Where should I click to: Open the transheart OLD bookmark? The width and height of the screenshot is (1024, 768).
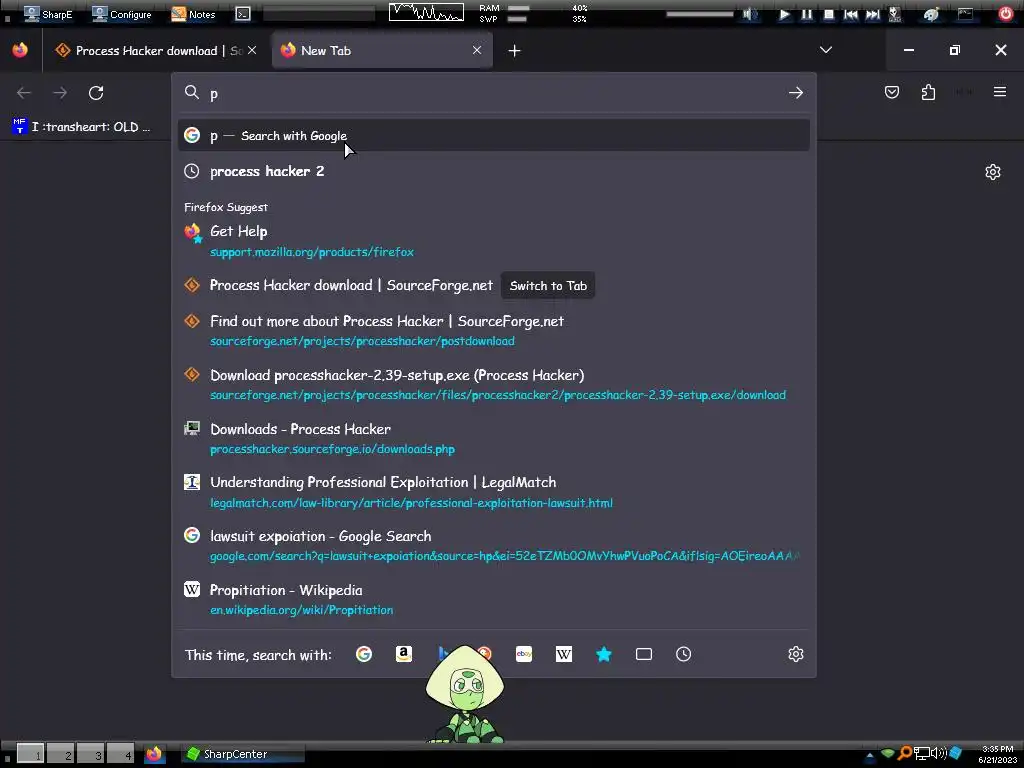point(82,127)
